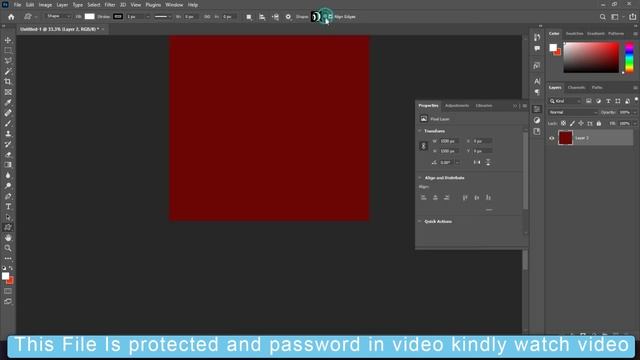
Task: Toggle the width-height link in Transform
Action: [423, 146]
